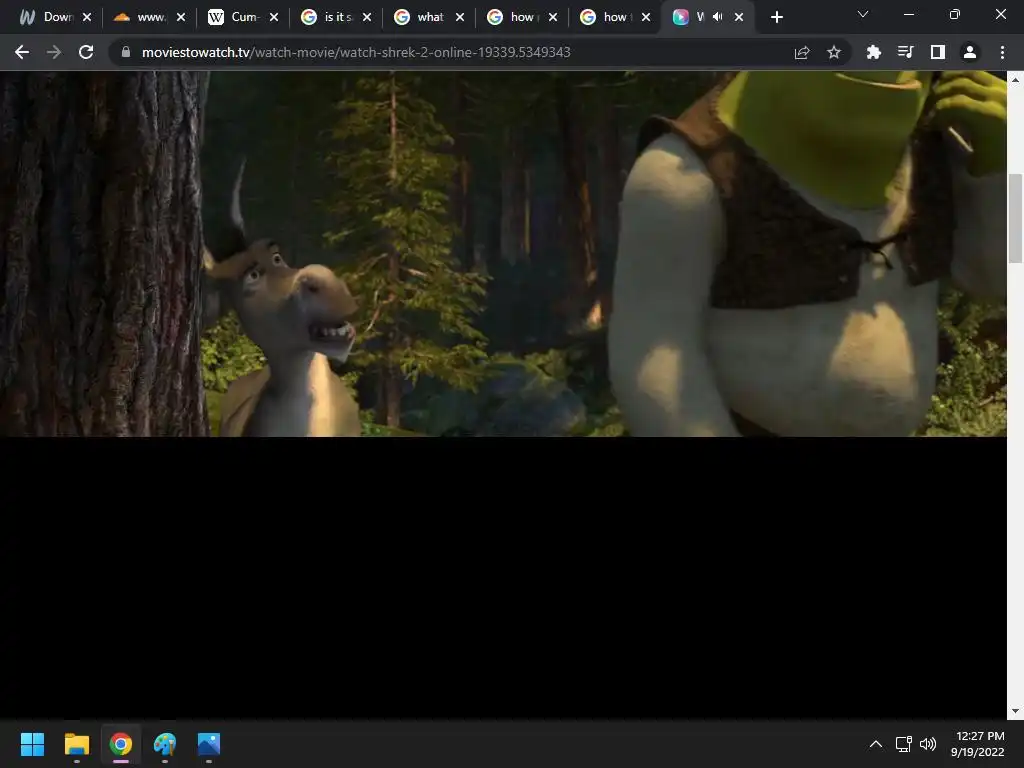1024x768 pixels.
Task: Close the active movie tab
Action: [739, 18]
